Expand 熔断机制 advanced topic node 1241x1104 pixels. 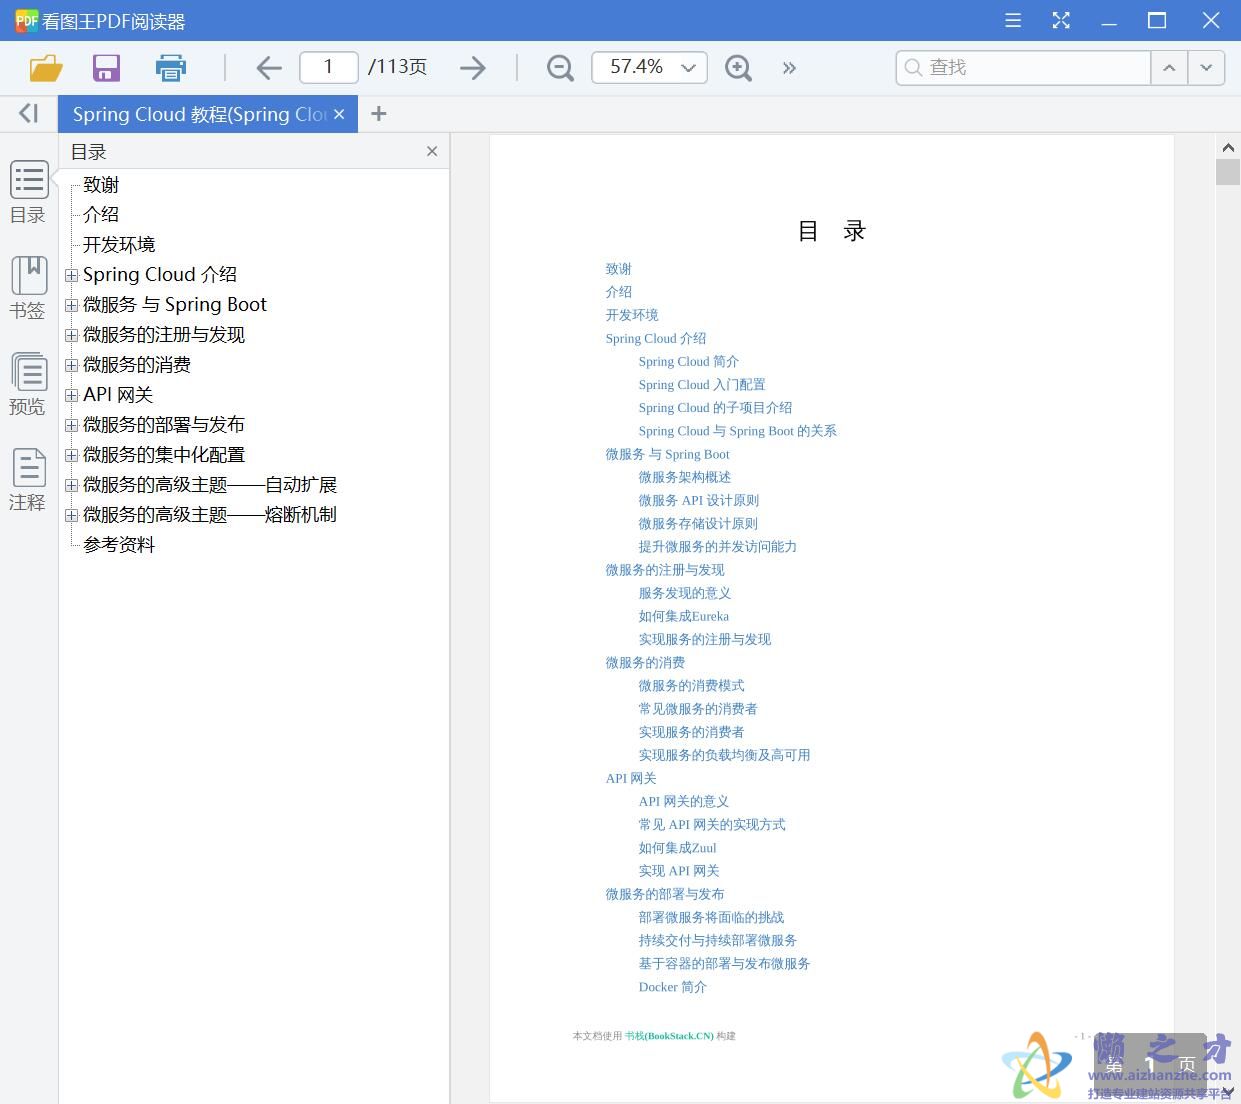point(71,515)
